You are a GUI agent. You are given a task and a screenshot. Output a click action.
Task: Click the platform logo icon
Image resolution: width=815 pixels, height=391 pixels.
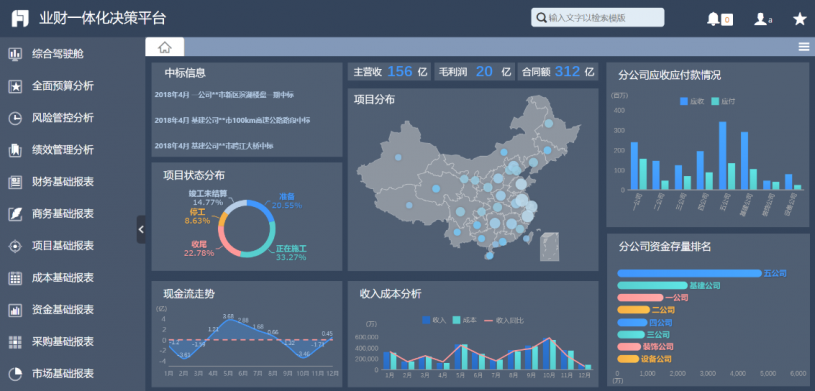pyautogui.click(x=20, y=19)
